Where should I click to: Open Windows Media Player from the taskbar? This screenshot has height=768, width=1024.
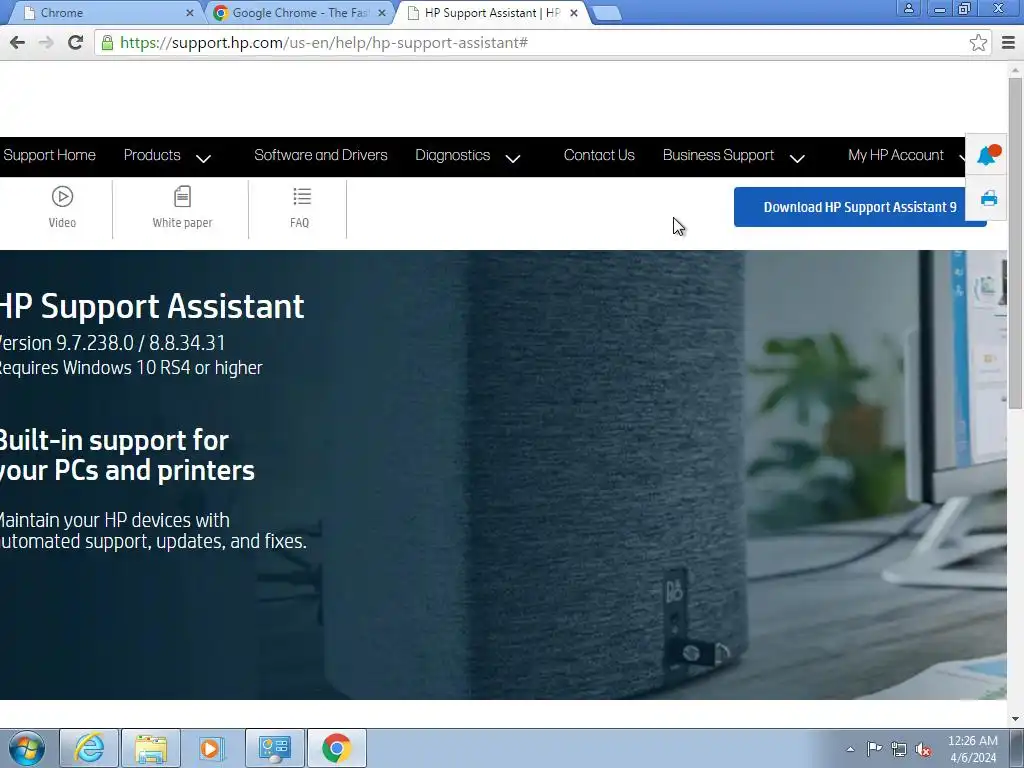point(212,748)
